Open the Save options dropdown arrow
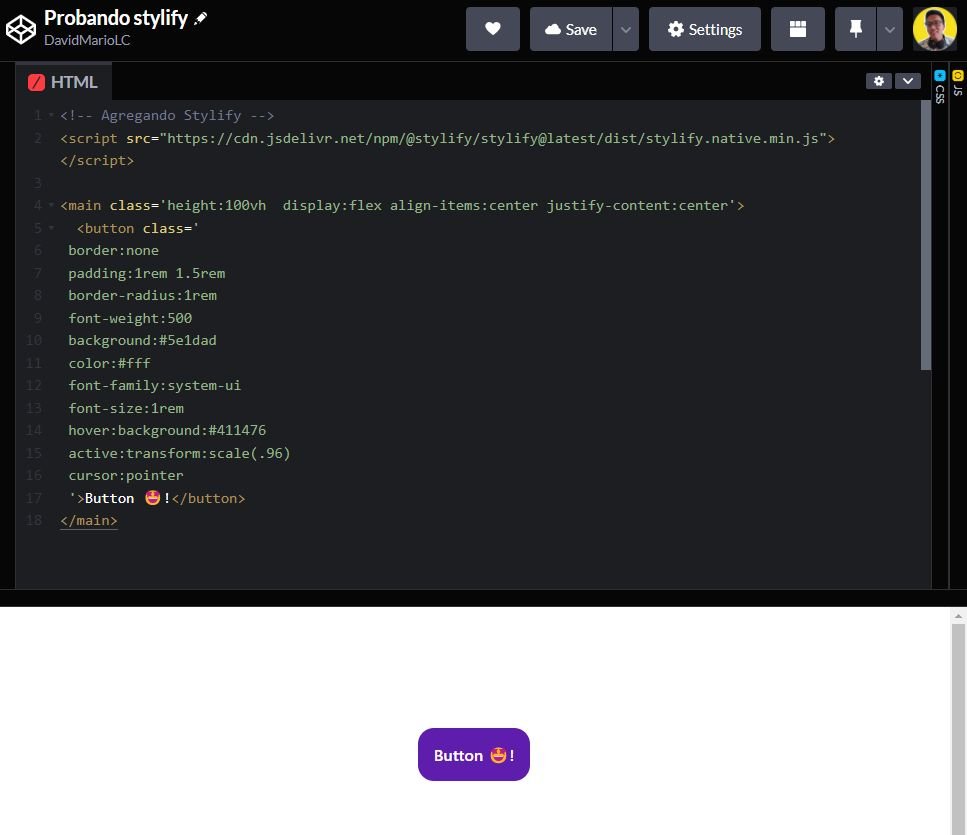The height and width of the screenshot is (835, 967). point(626,29)
